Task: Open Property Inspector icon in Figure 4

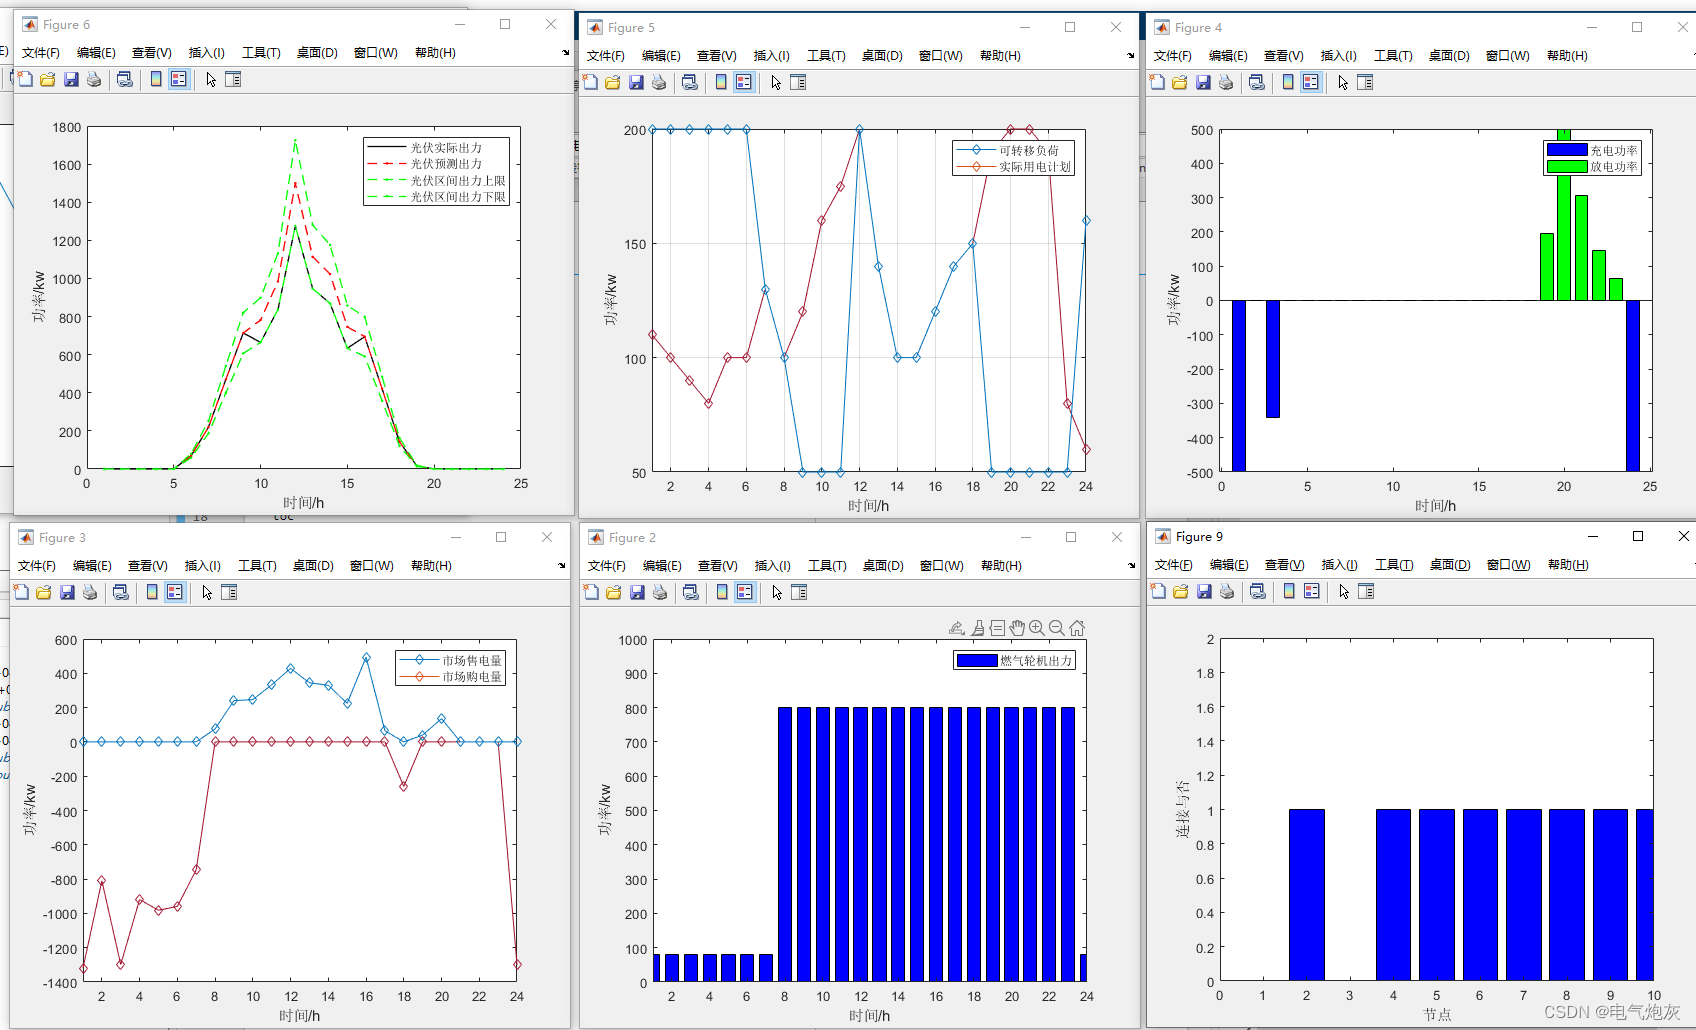Action: [1365, 82]
